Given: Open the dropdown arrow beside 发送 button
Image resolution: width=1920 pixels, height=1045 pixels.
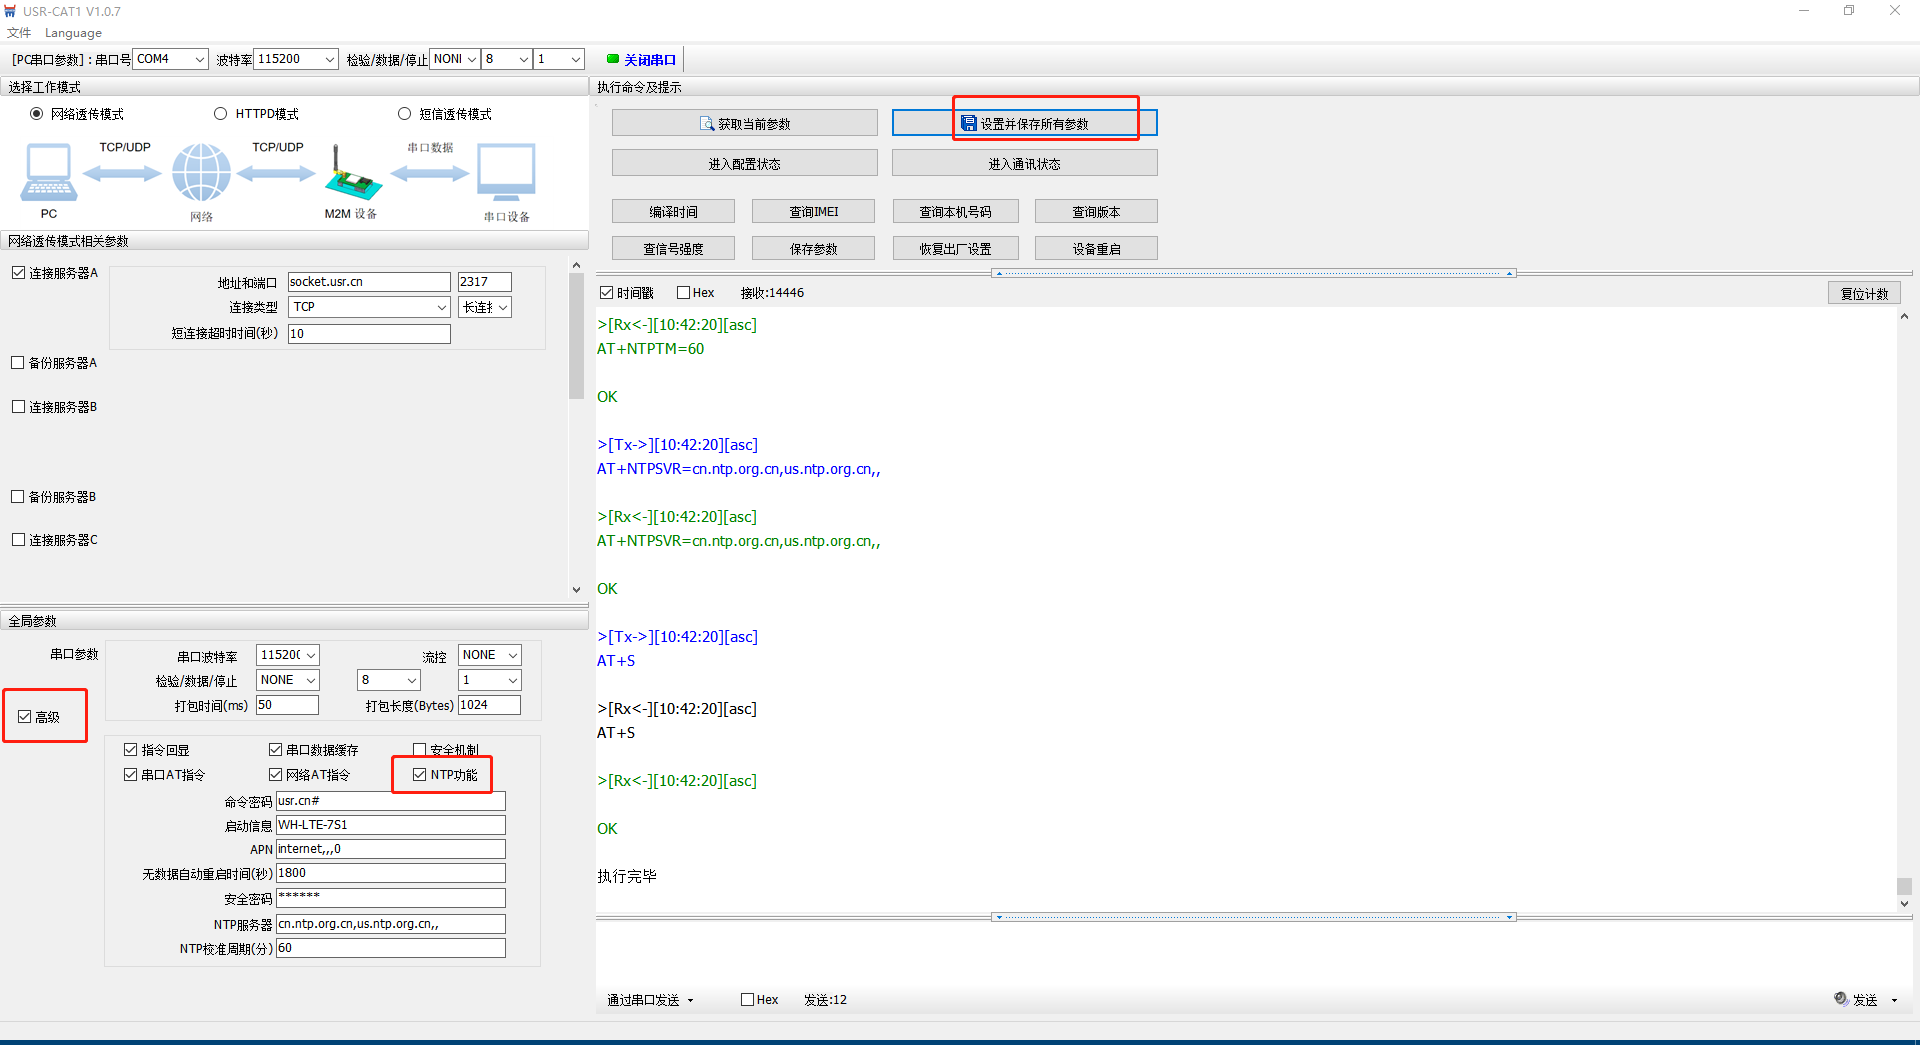Looking at the screenshot, I should coord(1894,1000).
